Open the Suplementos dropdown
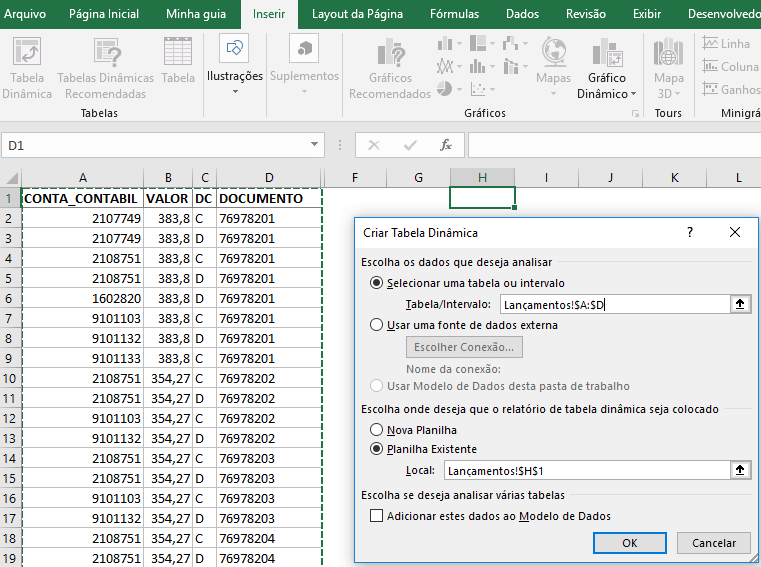Viewport: 761px width, 567px height. click(304, 91)
